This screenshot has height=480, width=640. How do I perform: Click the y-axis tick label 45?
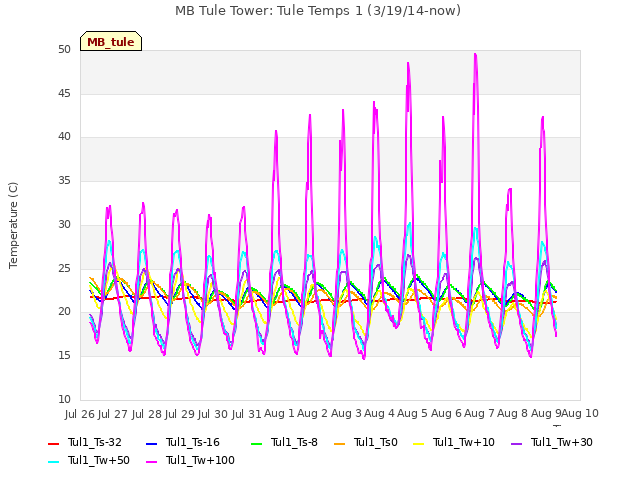tap(64, 94)
